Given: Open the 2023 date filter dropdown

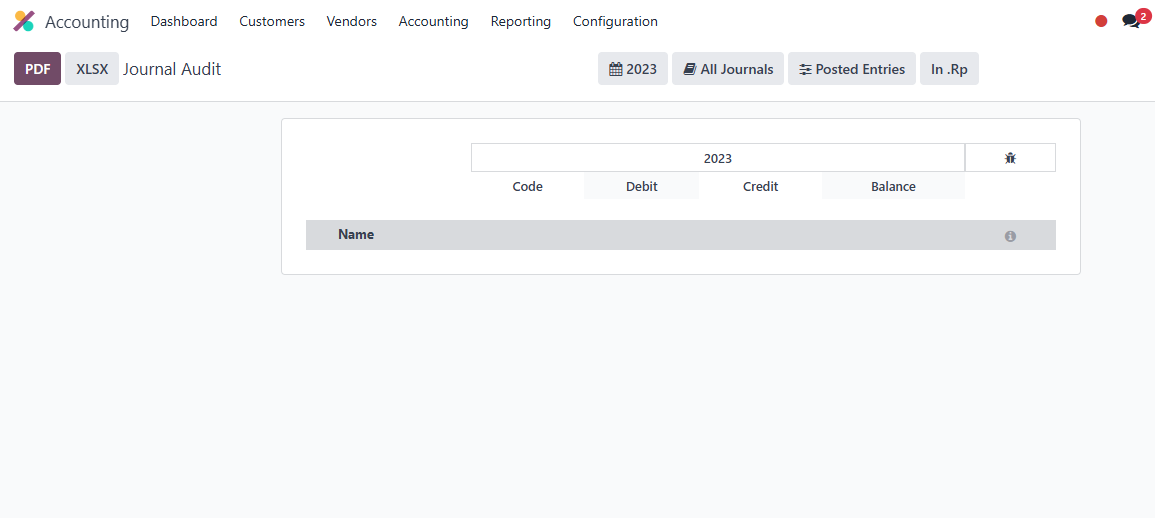Looking at the screenshot, I should [x=633, y=69].
